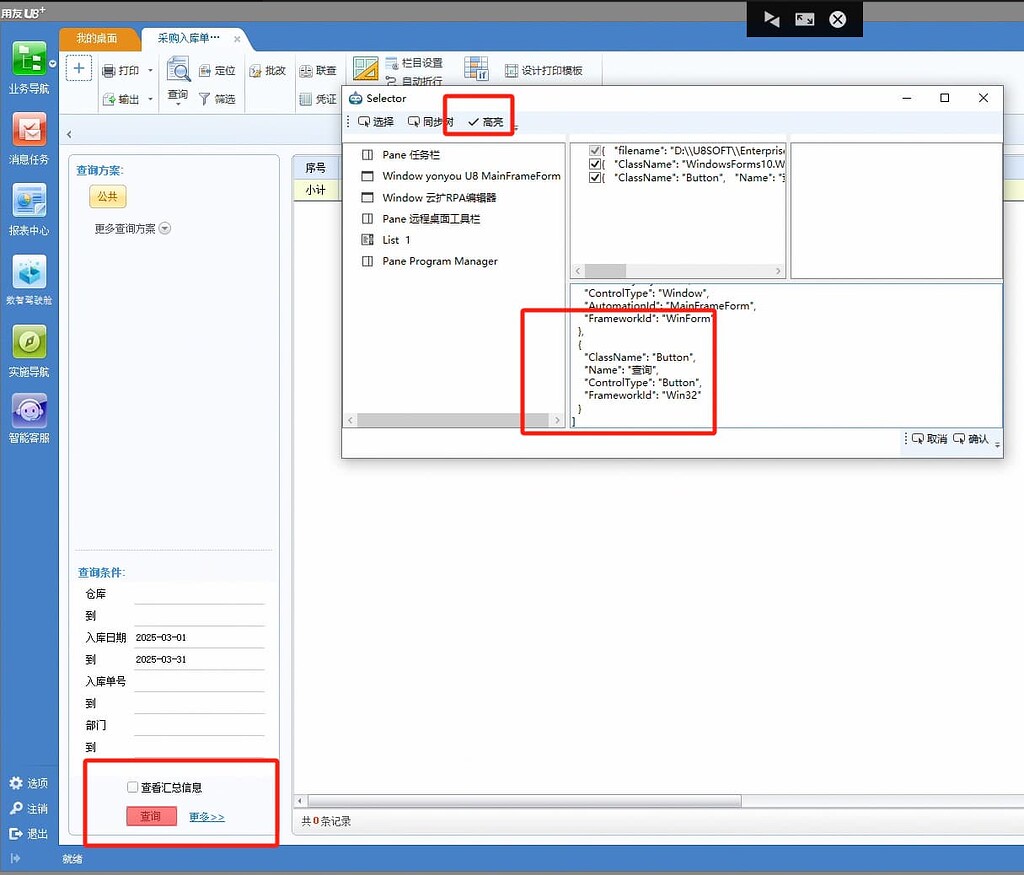Open 设计打印模板 from the toolbar

pos(545,69)
